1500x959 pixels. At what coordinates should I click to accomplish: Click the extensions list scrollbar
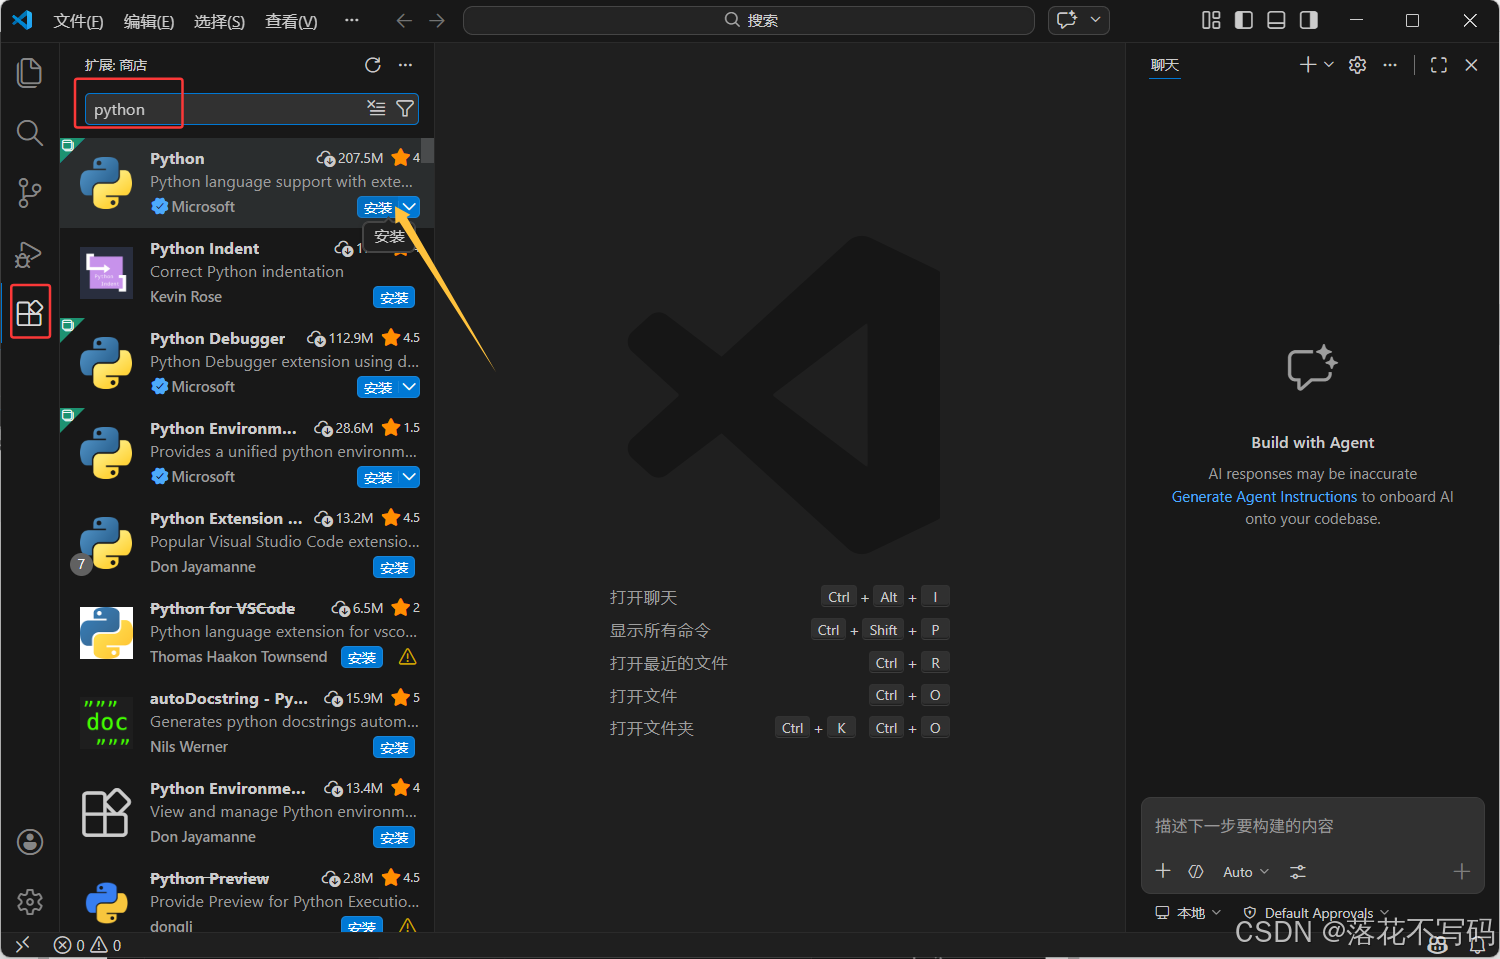pyautogui.click(x=427, y=150)
